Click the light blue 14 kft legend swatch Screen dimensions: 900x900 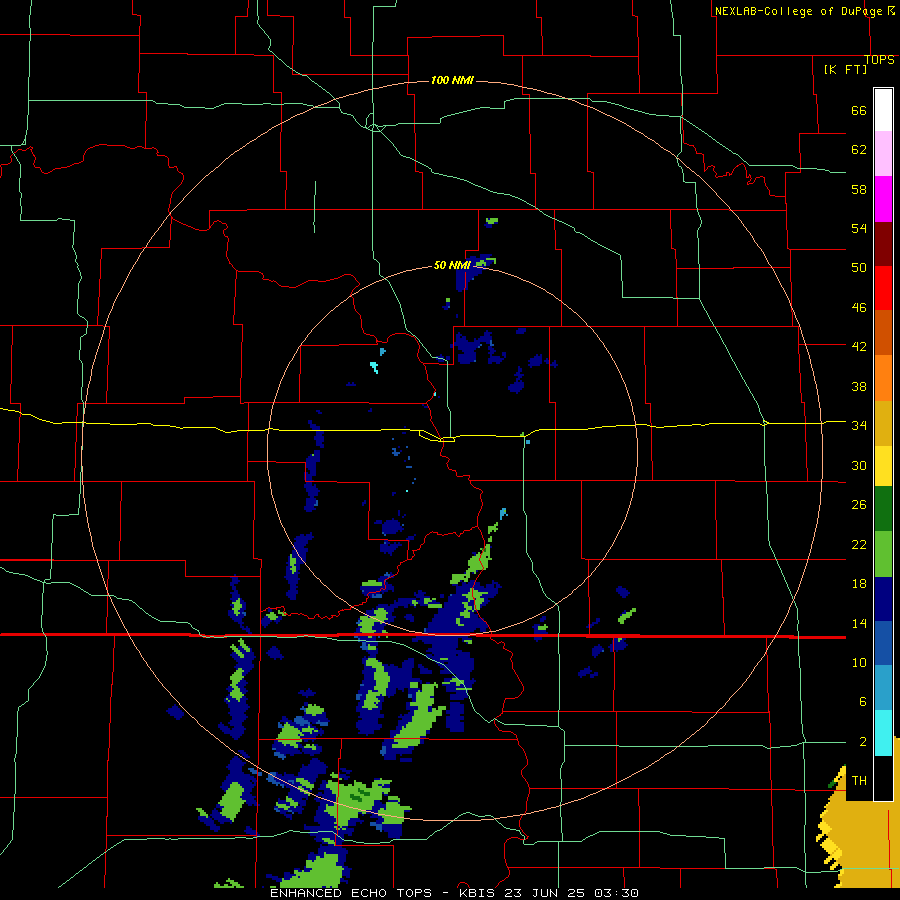883,688
